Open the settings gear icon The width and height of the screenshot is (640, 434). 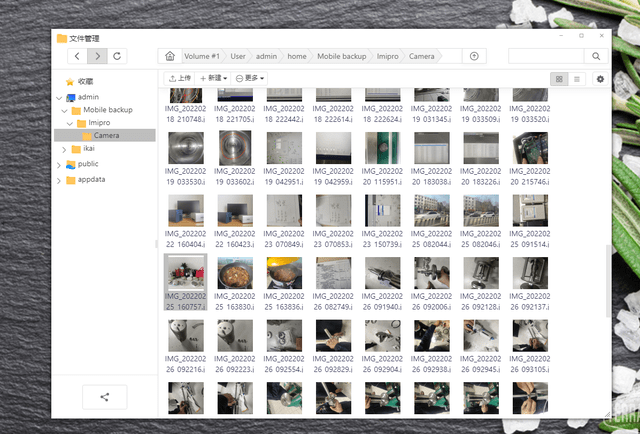[600, 78]
